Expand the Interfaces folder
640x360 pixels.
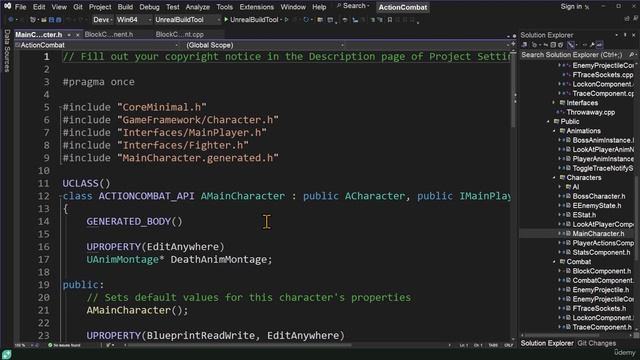tap(554, 103)
